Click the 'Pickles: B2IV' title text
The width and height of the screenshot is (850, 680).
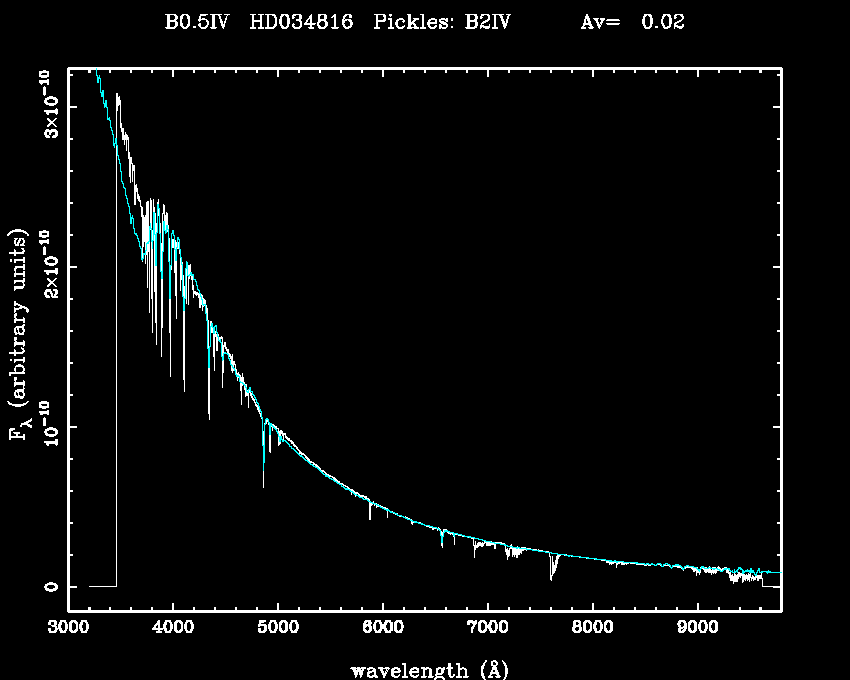(442, 22)
